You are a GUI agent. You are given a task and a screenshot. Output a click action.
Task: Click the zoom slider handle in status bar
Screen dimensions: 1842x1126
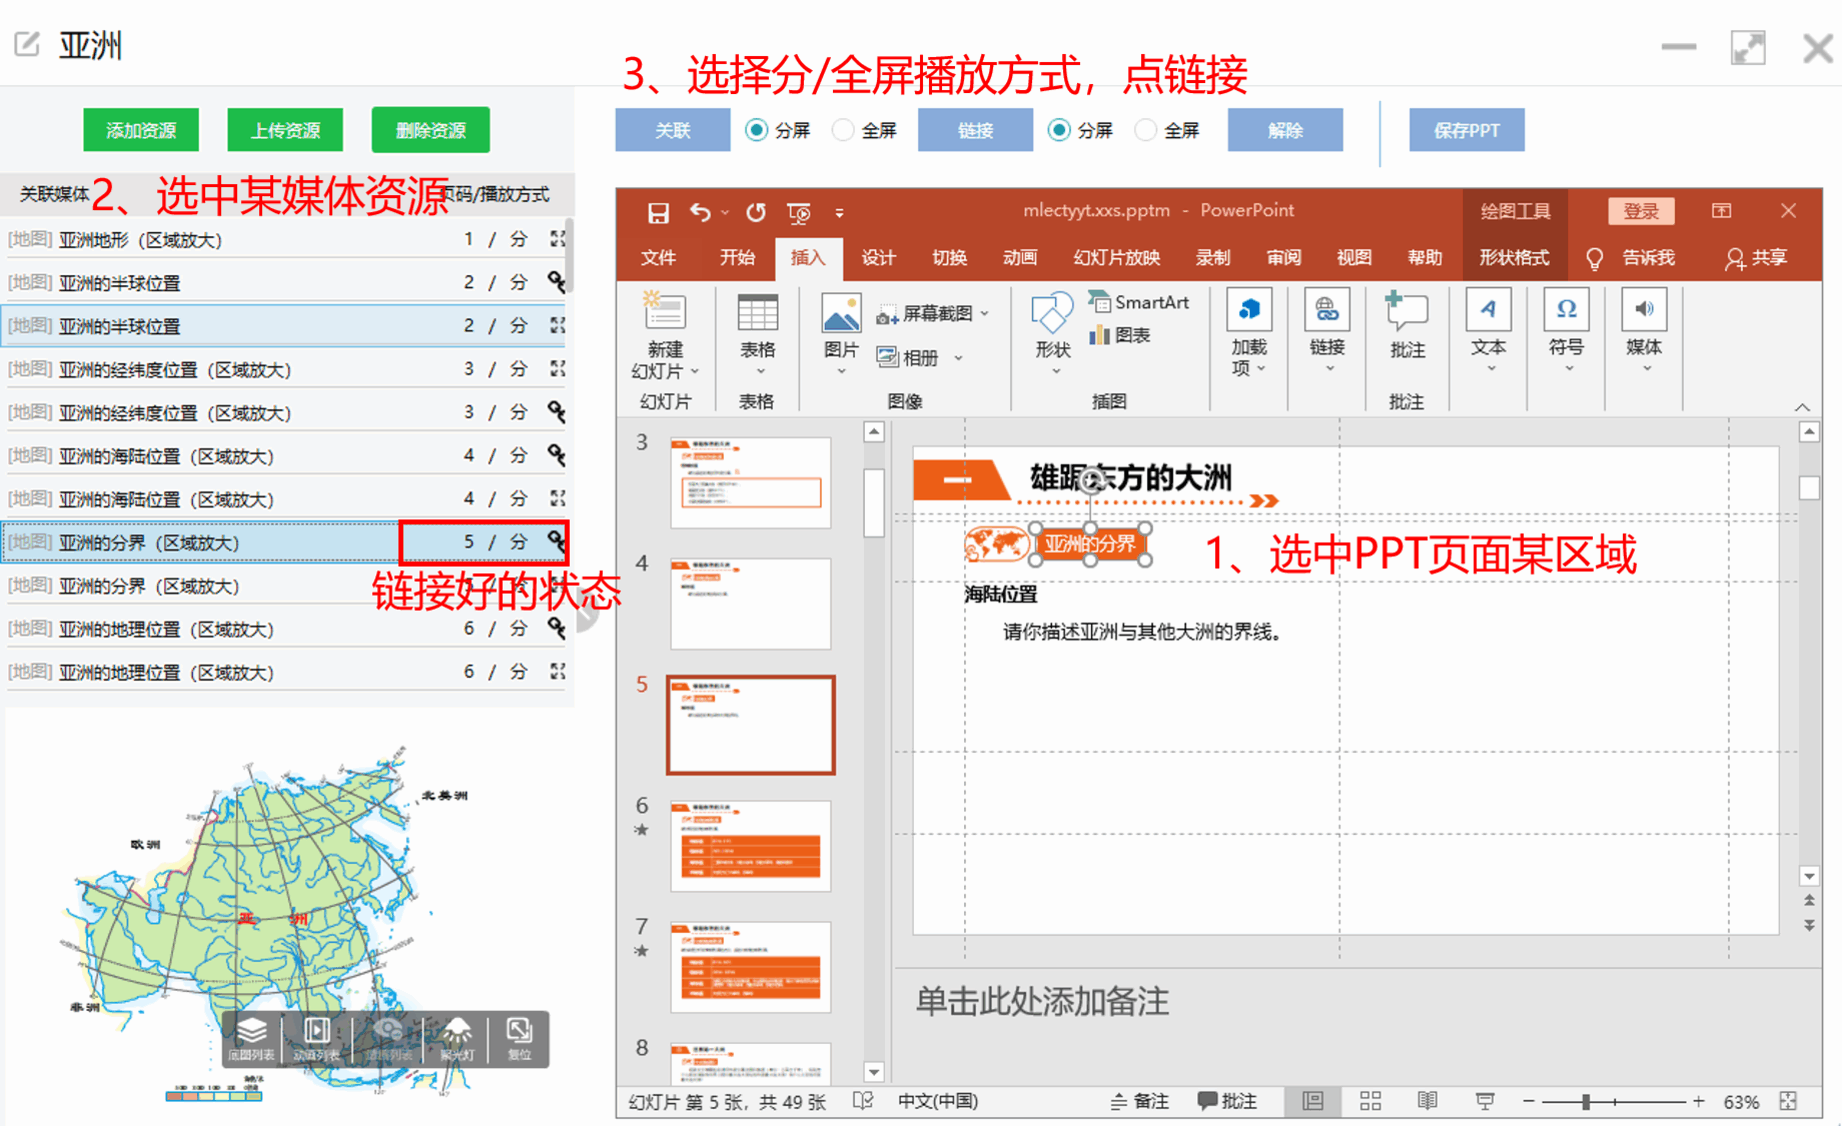tap(1586, 1102)
